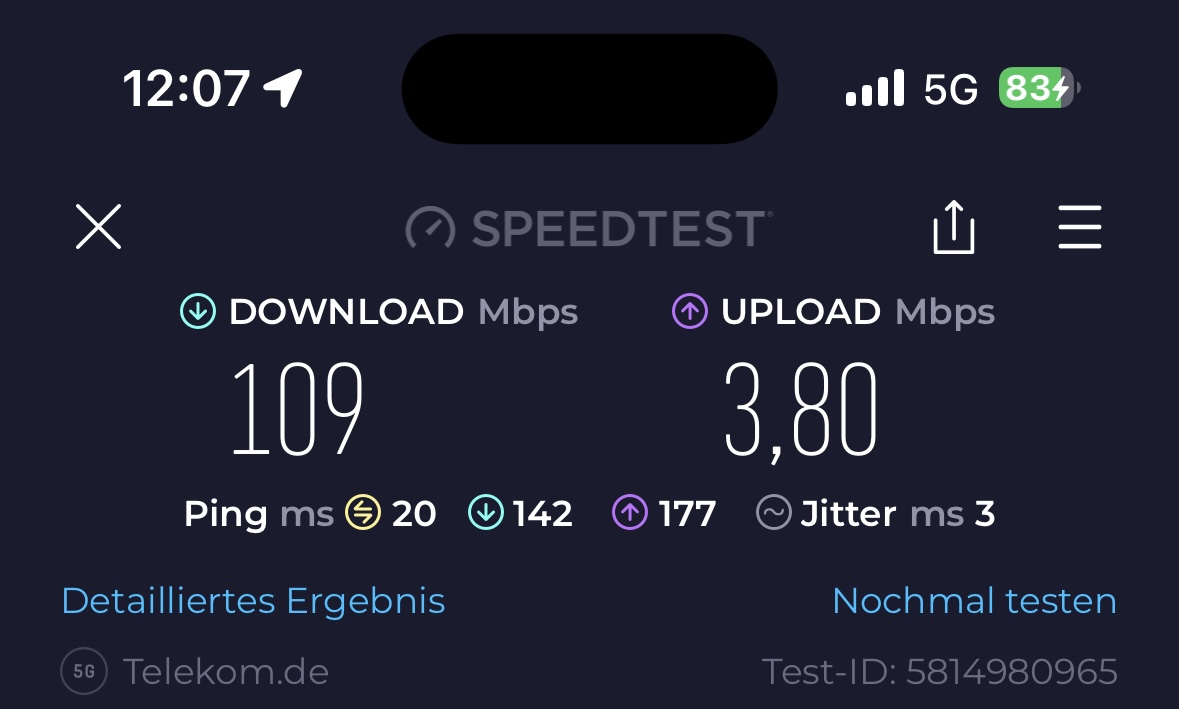The height and width of the screenshot is (709, 1179).
Task: Tap the Speedtest gauge logo icon
Action: coord(430,229)
